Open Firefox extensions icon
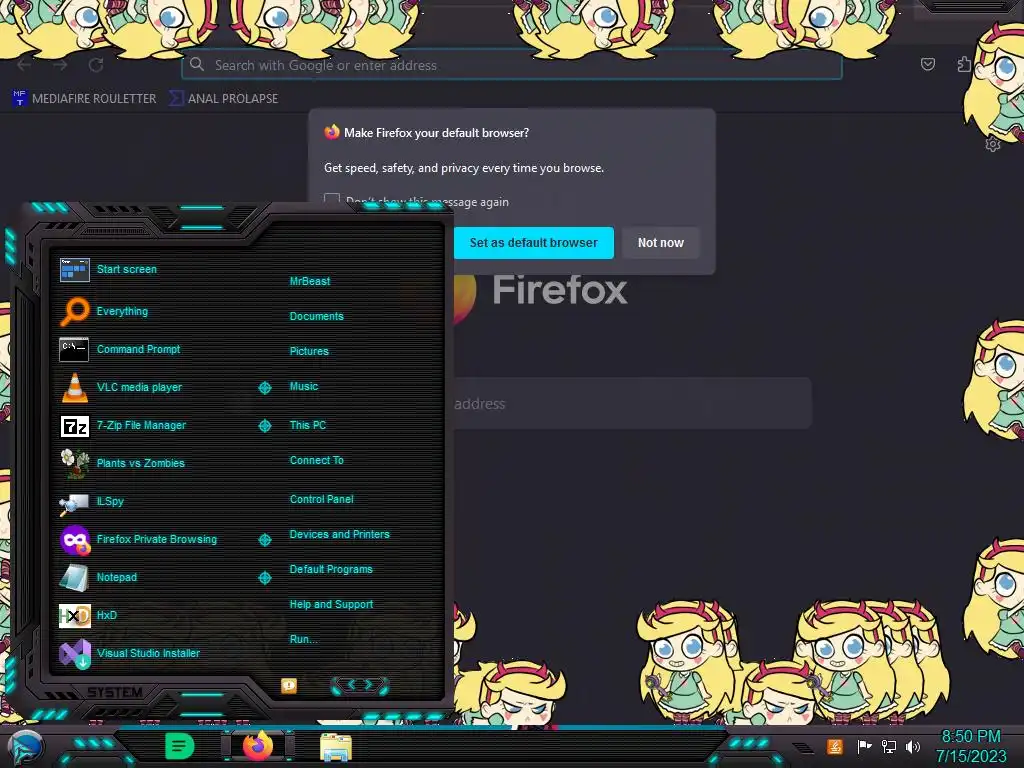1024x768 pixels. click(x=964, y=64)
